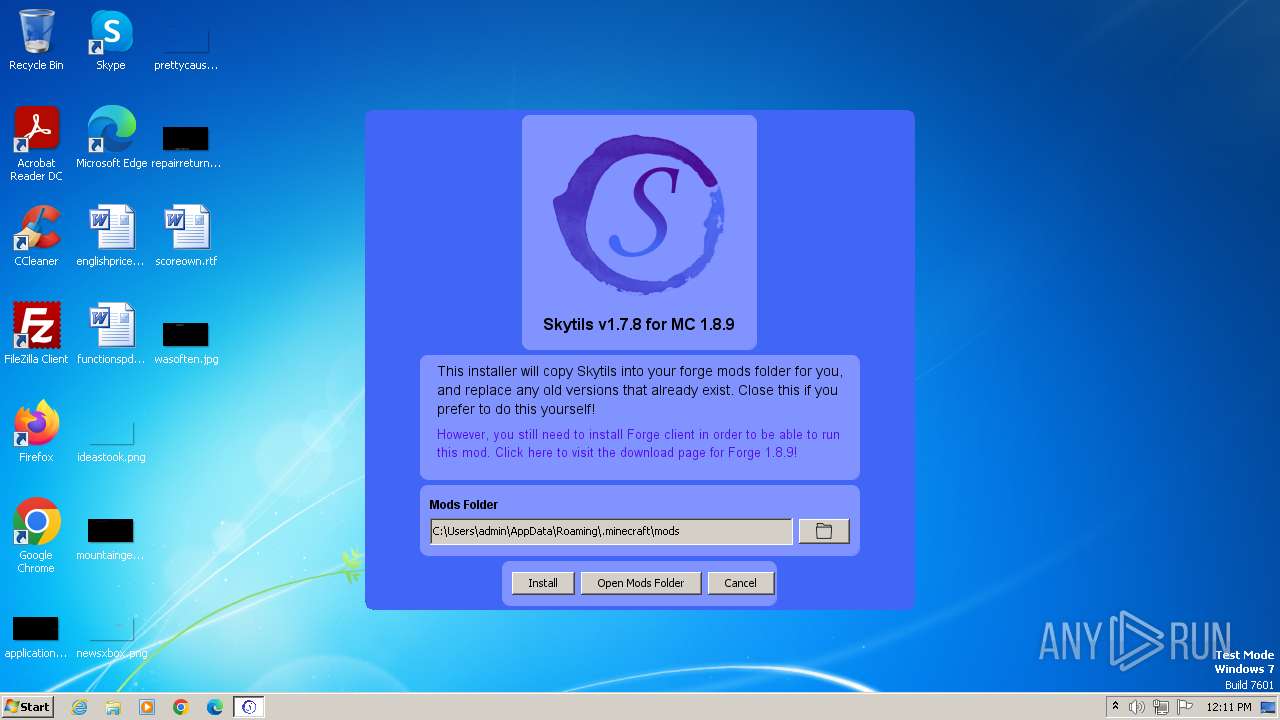The width and height of the screenshot is (1280, 720).
Task: Click the taskbar clock showing 12:11 PM
Action: [x=1228, y=707]
